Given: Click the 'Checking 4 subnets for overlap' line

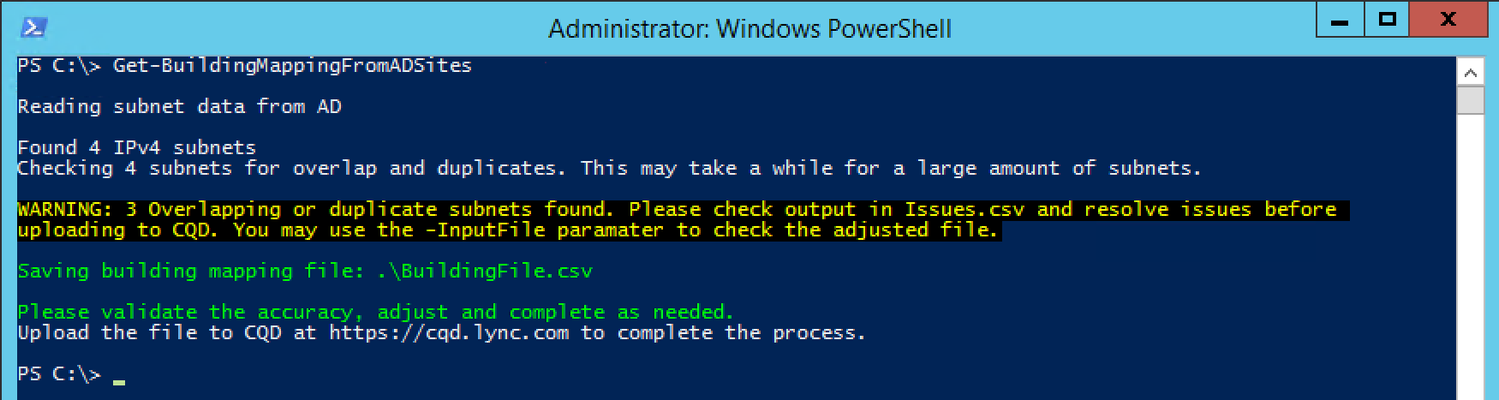Looking at the screenshot, I should pyautogui.click(x=609, y=169).
